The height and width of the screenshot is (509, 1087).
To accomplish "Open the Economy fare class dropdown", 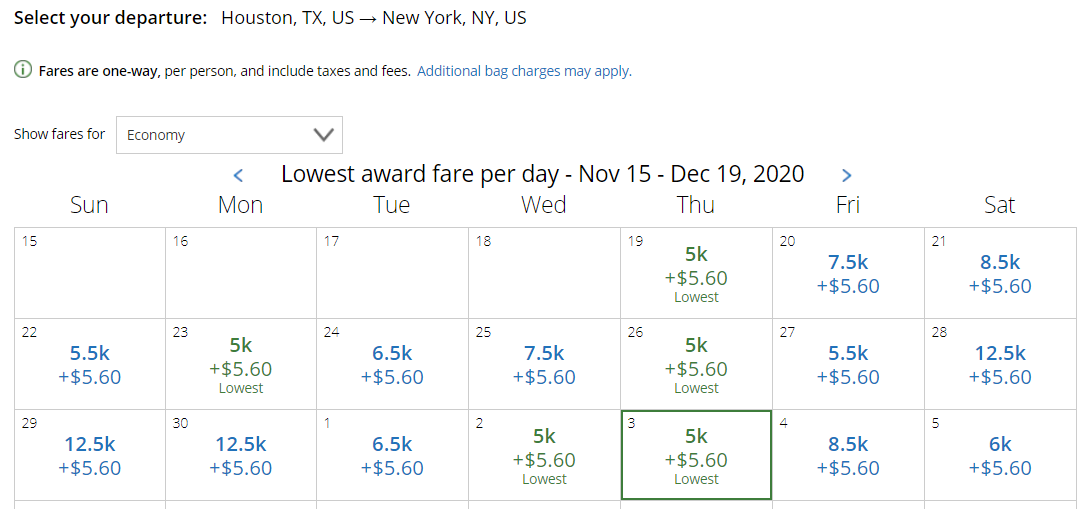I will [x=229, y=135].
